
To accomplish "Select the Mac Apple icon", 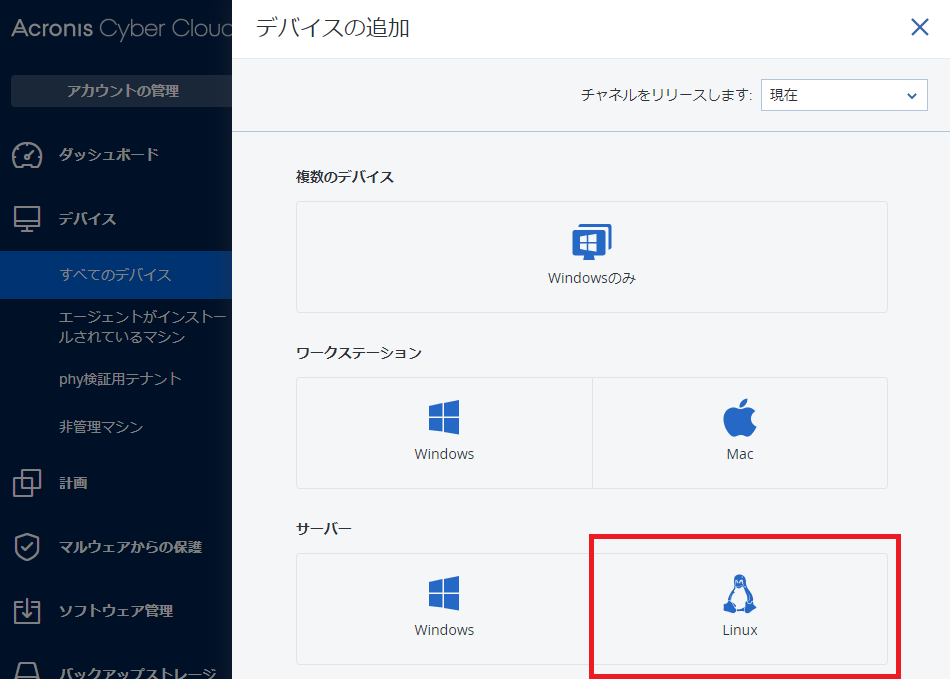I will point(739,416).
